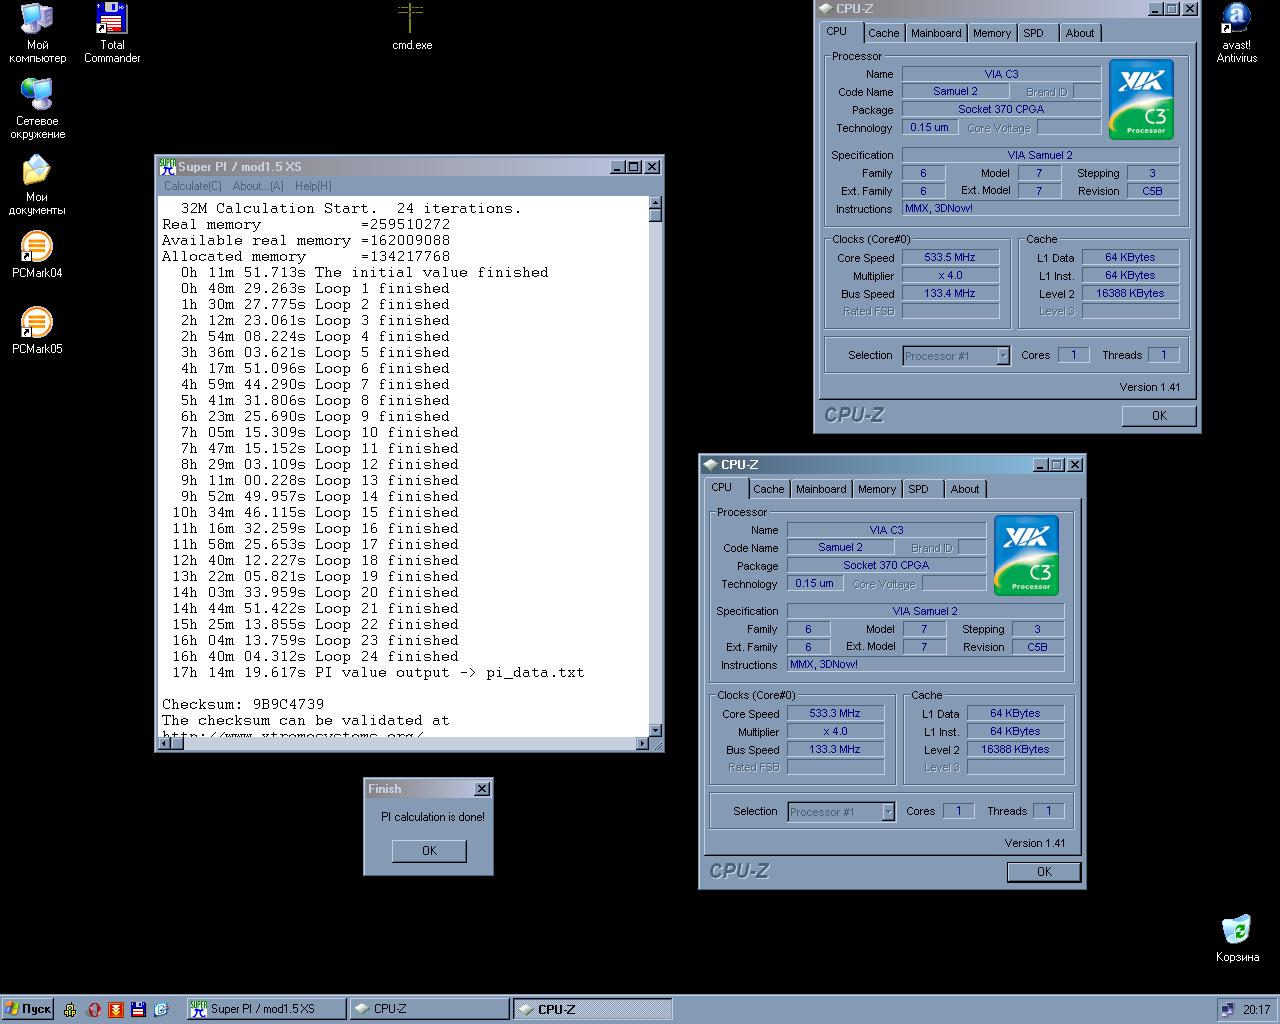
Task: Click Super PI vertical scrollbar up arrow
Action: (656, 203)
